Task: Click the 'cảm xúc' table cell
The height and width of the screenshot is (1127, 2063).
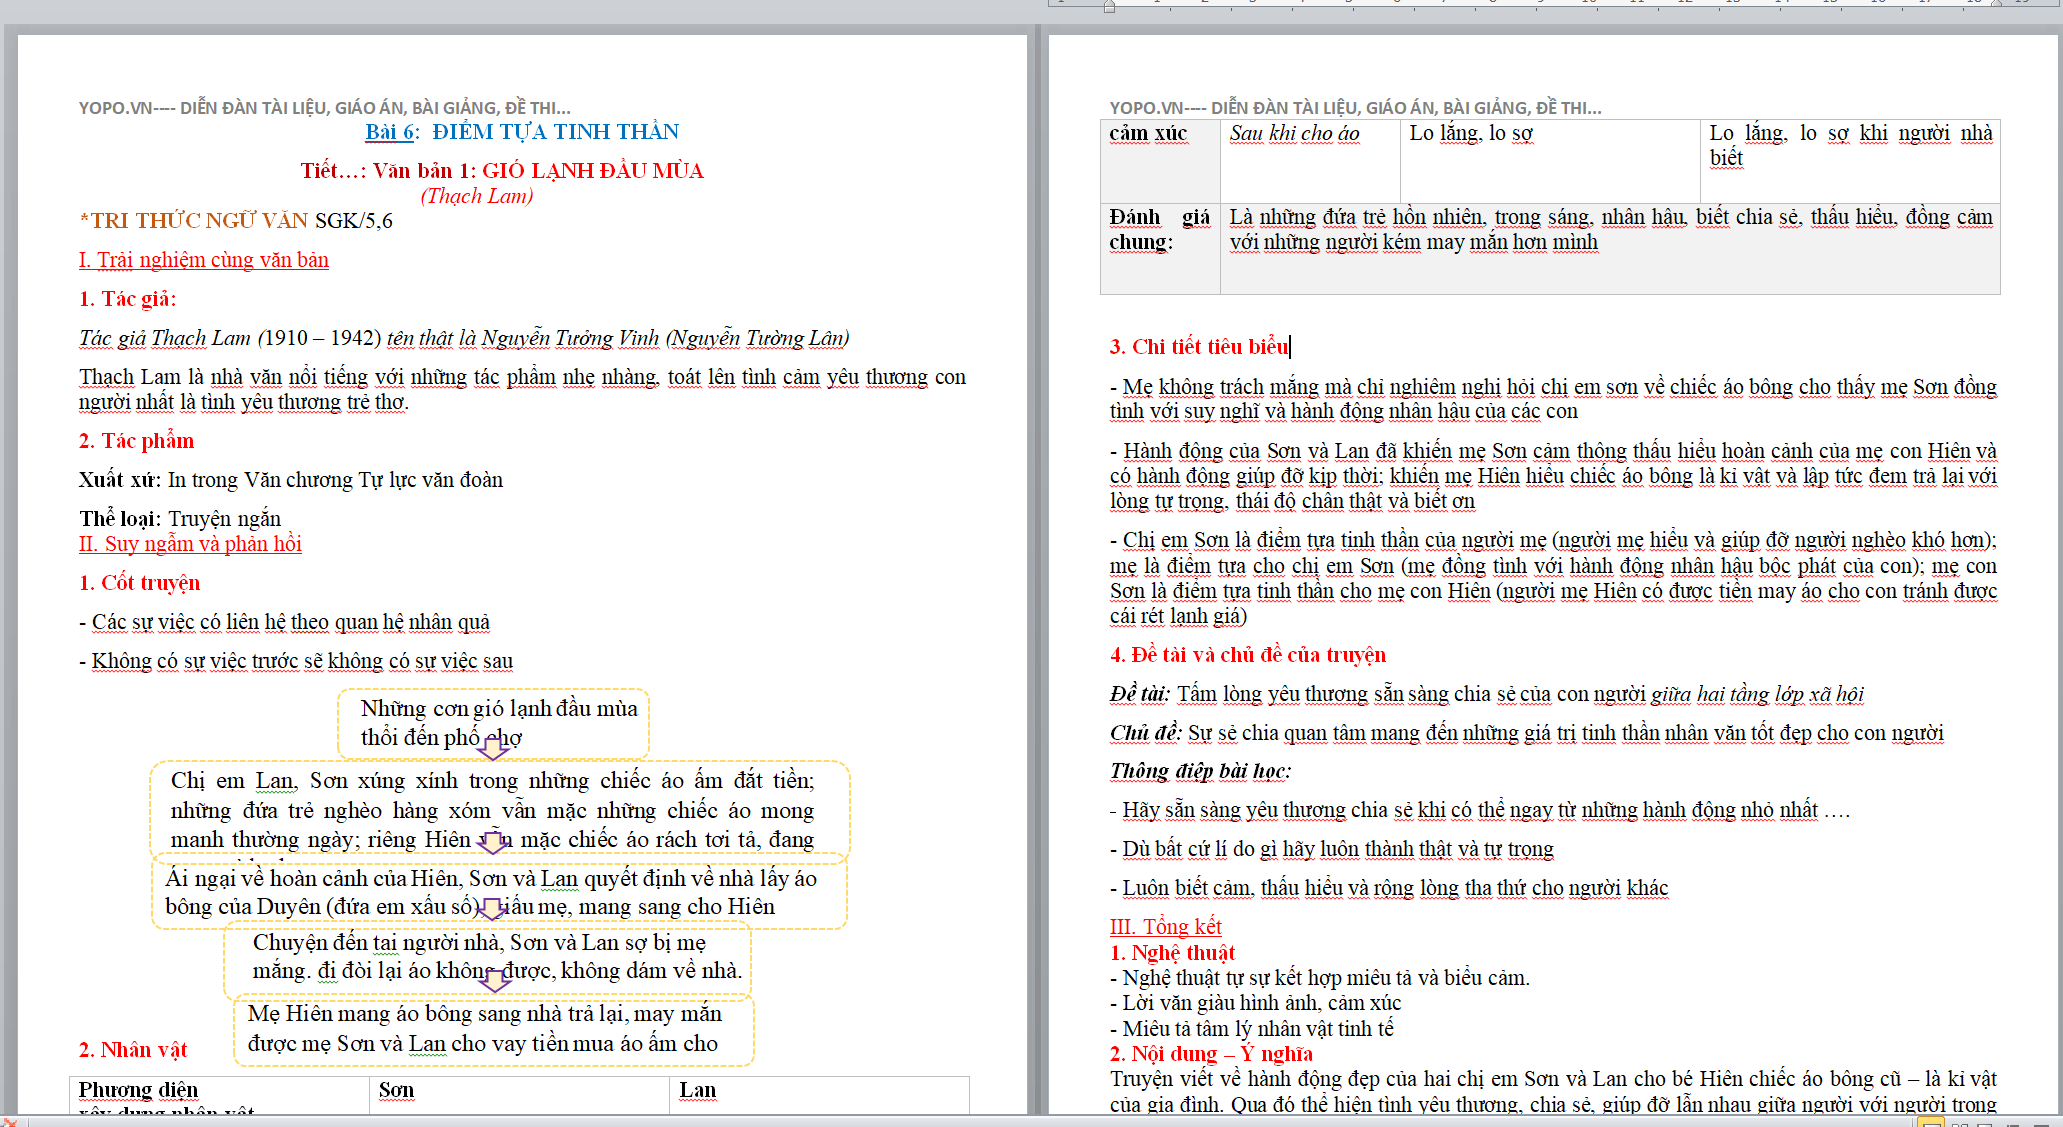Action: [1160, 161]
